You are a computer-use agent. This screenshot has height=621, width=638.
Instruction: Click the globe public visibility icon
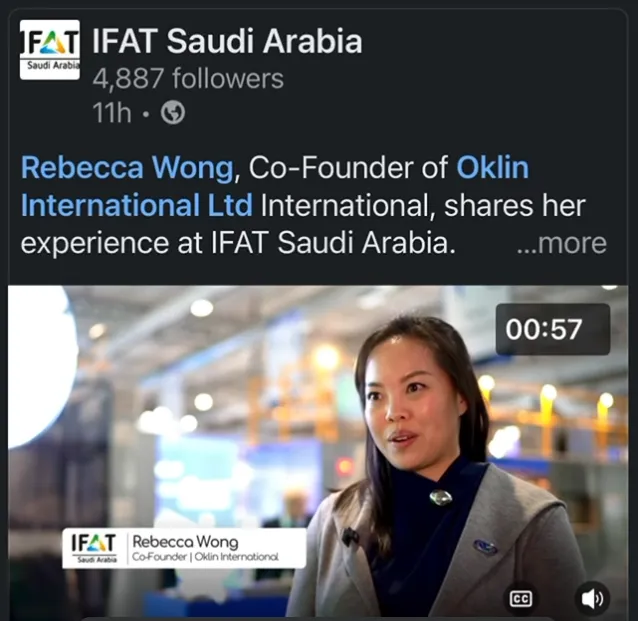pyautogui.click(x=173, y=113)
